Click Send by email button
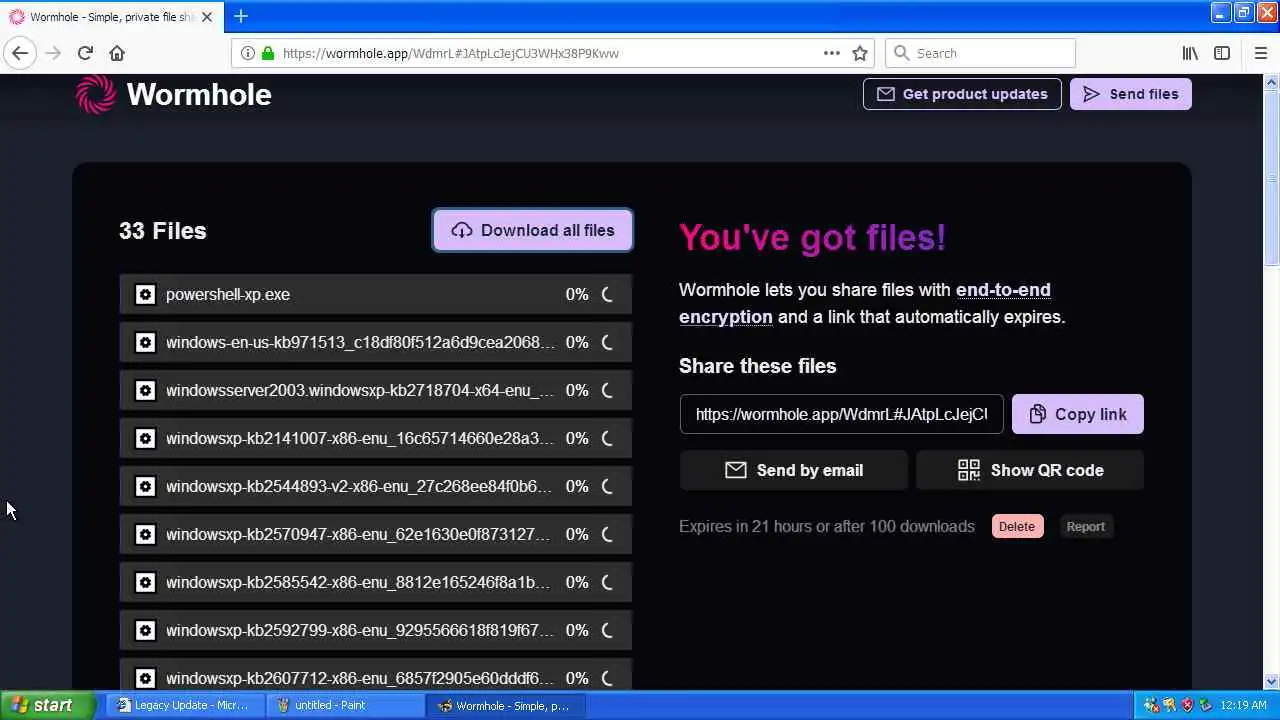This screenshot has width=1280, height=720. pyautogui.click(x=793, y=470)
